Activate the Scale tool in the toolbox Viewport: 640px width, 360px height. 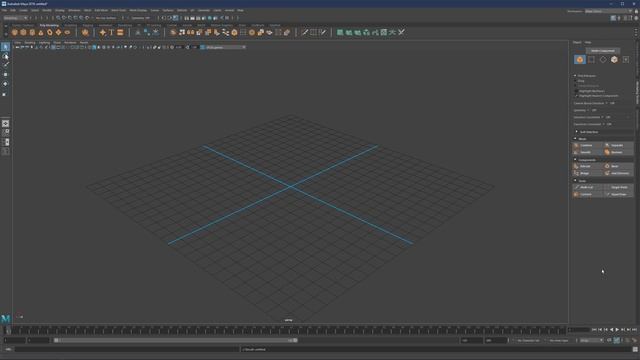5,93
